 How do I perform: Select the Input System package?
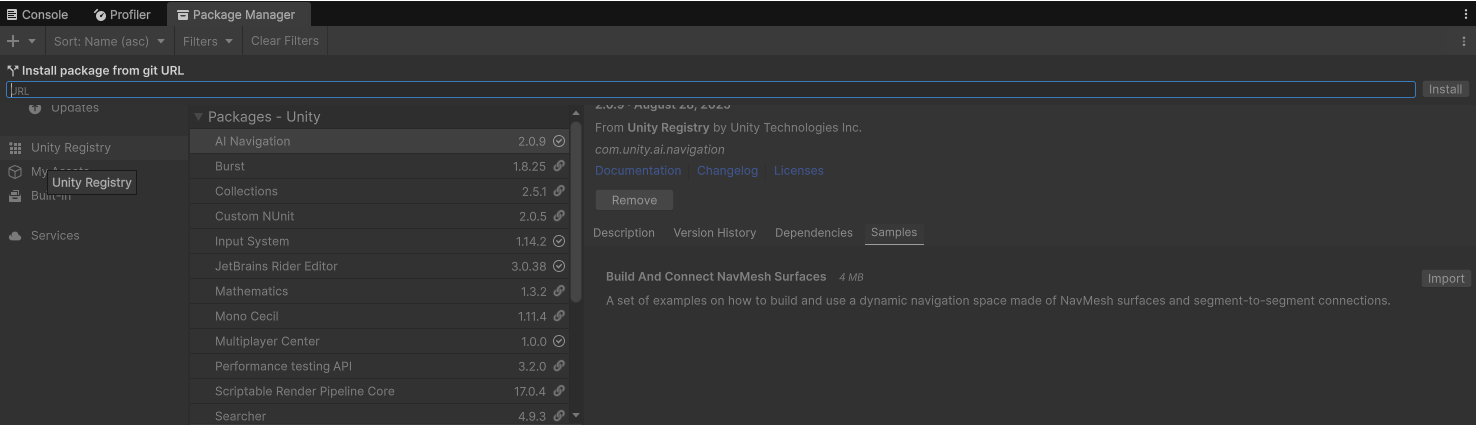[x=379, y=241]
